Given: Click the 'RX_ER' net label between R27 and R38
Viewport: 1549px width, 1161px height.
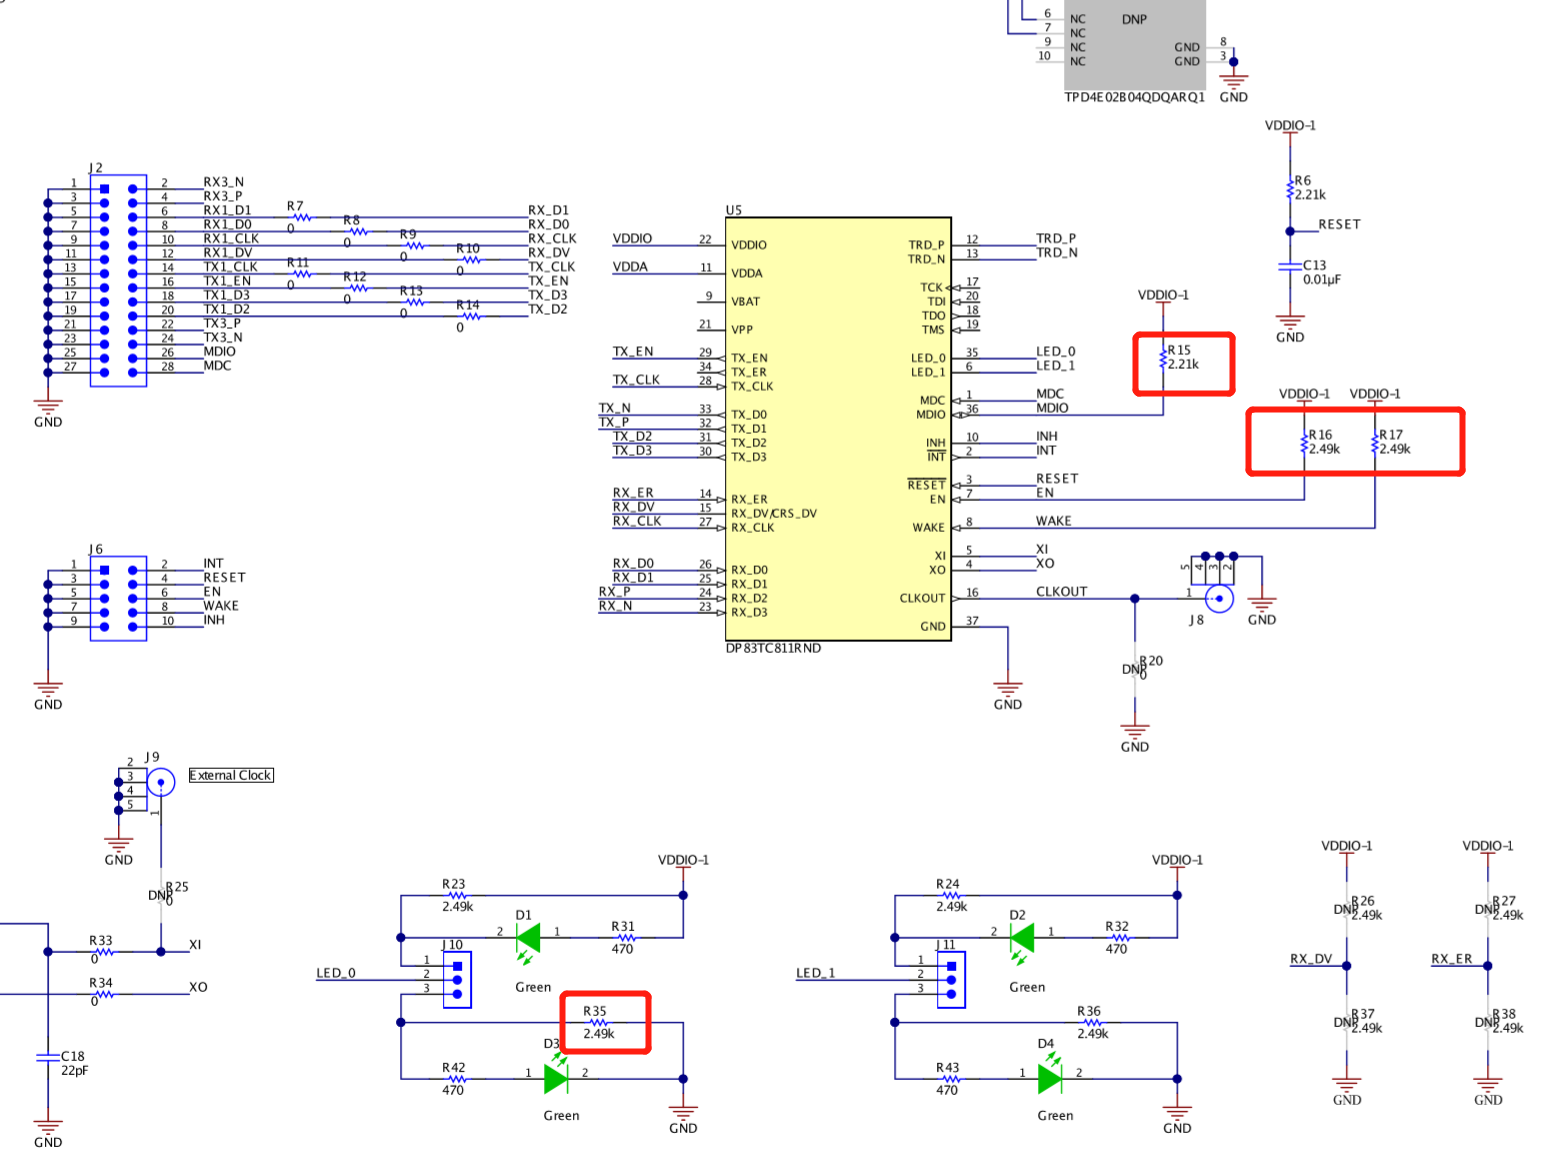Looking at the screenshot, I should click(x=1451, y=959).
